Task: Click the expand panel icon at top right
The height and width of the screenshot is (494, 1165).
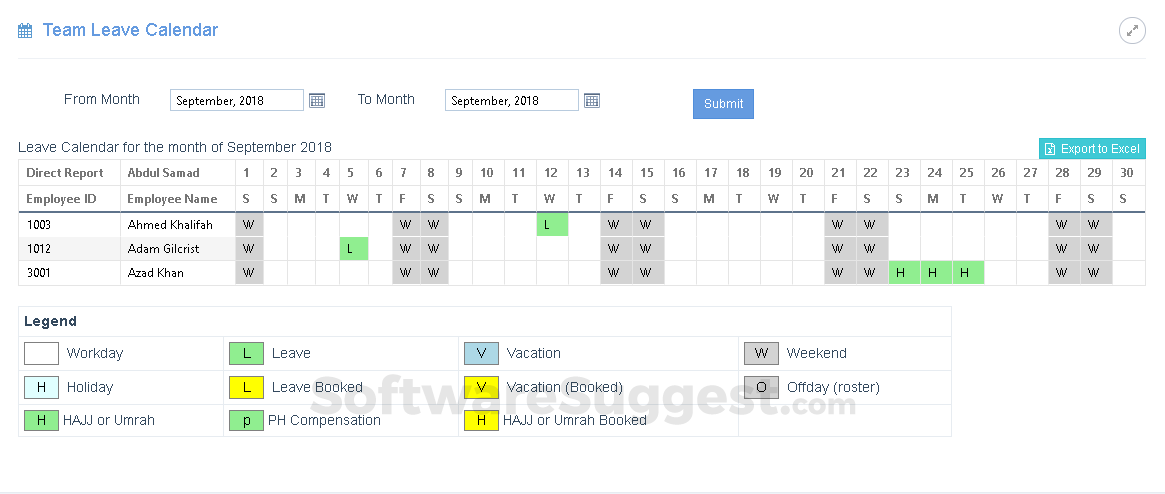Action: (x=1132, y=31)
